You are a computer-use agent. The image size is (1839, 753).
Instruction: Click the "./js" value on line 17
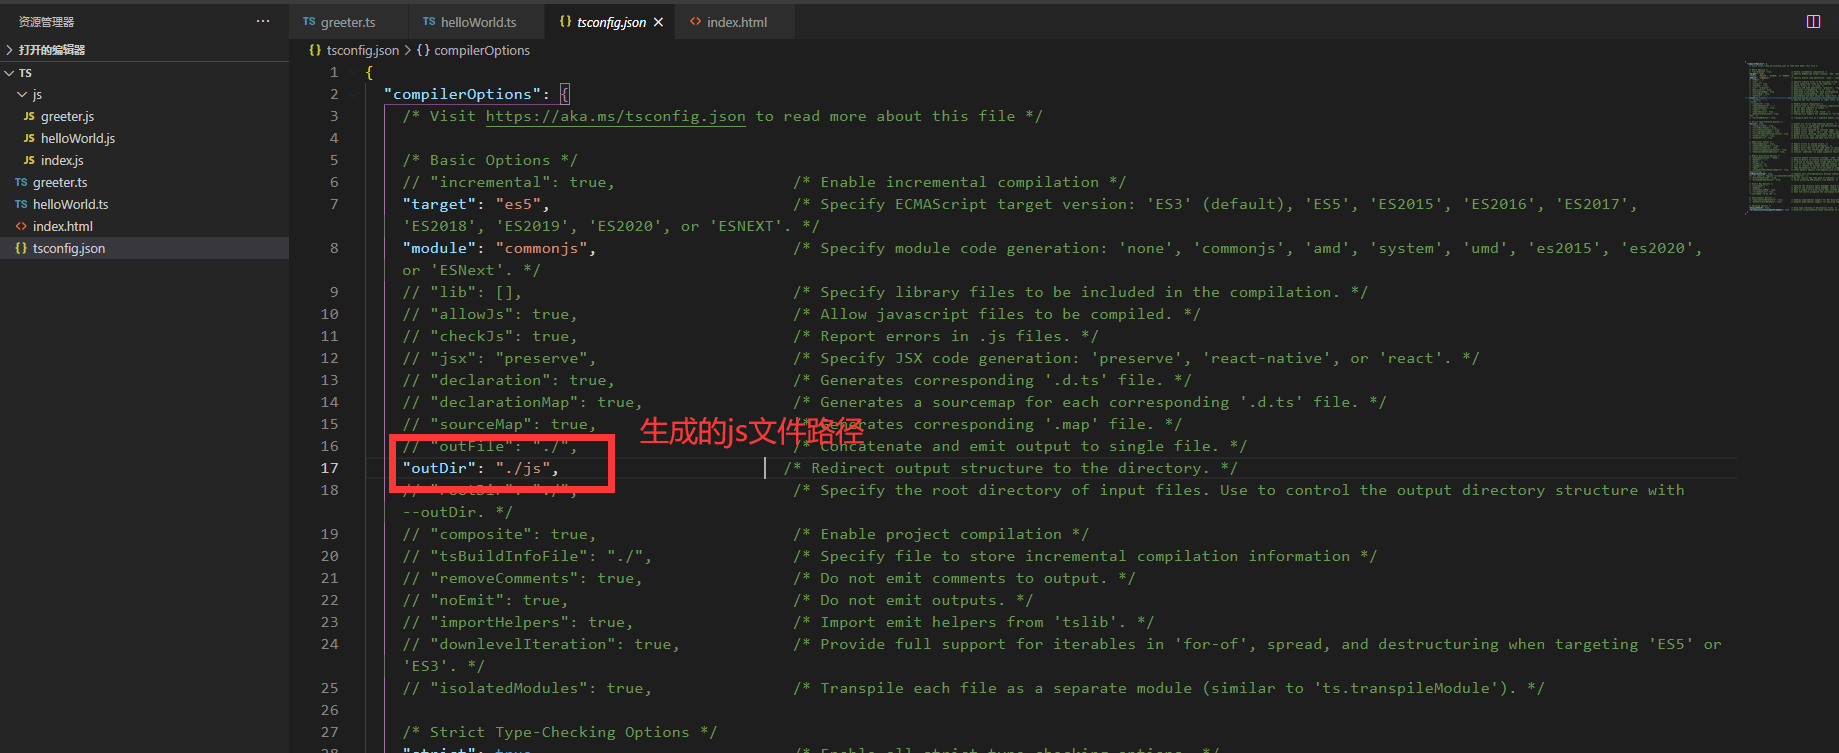point(522,468)
